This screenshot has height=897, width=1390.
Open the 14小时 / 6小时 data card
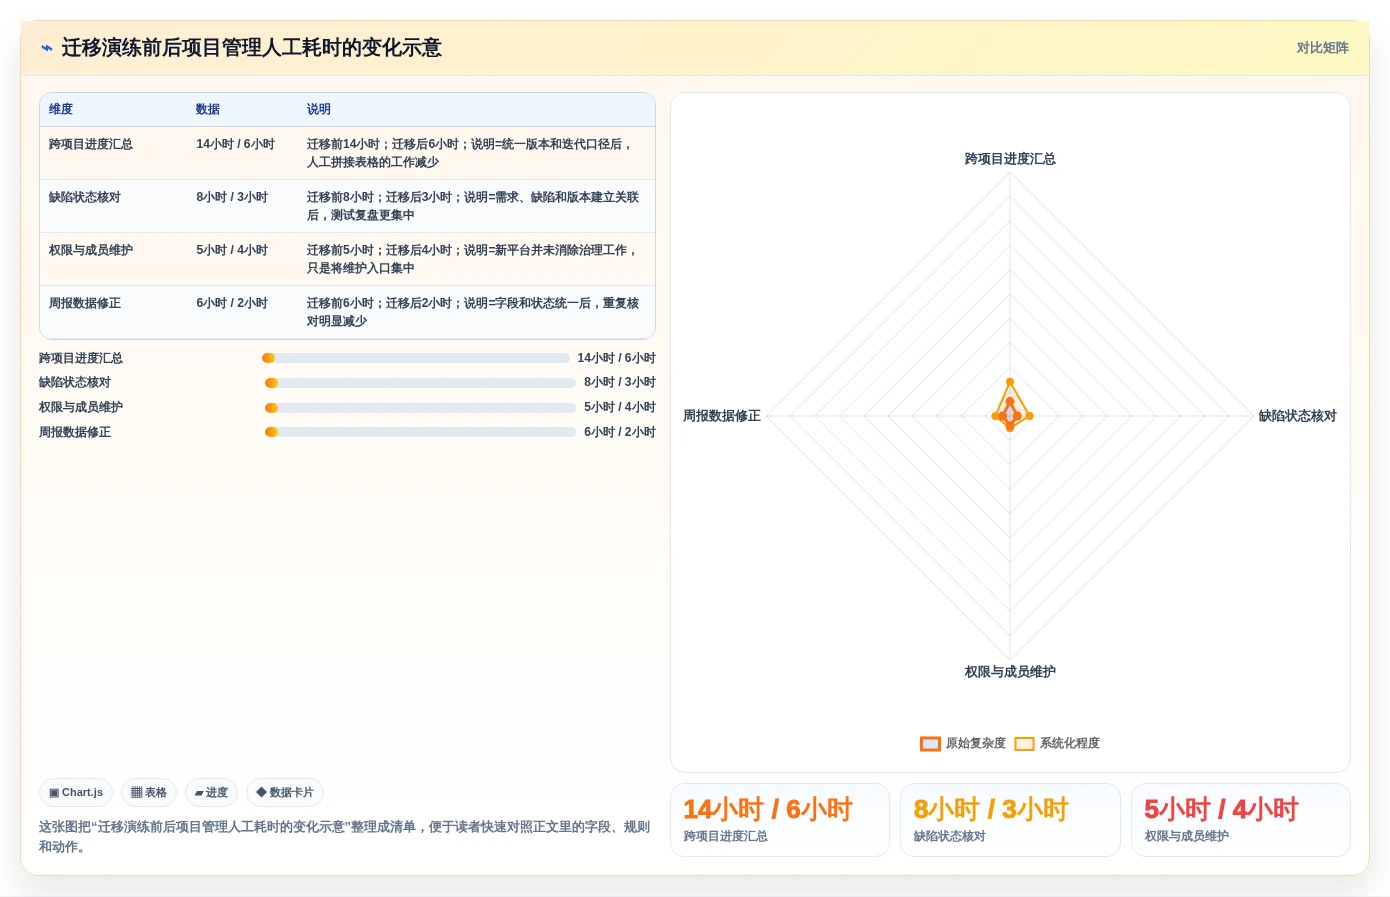coord(779,820)
